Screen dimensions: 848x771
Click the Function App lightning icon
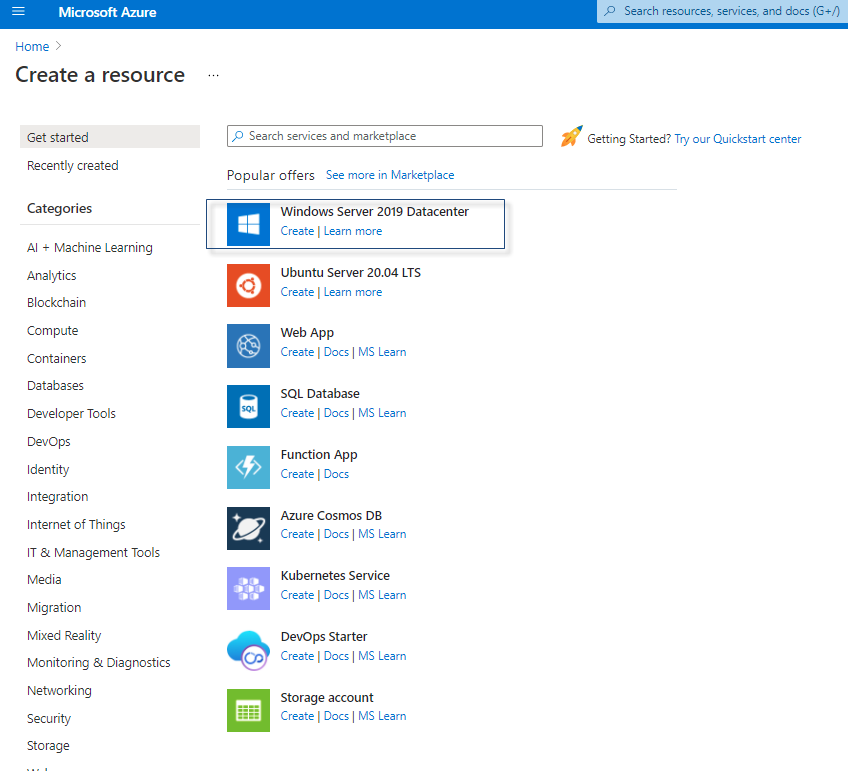point(248,468)
